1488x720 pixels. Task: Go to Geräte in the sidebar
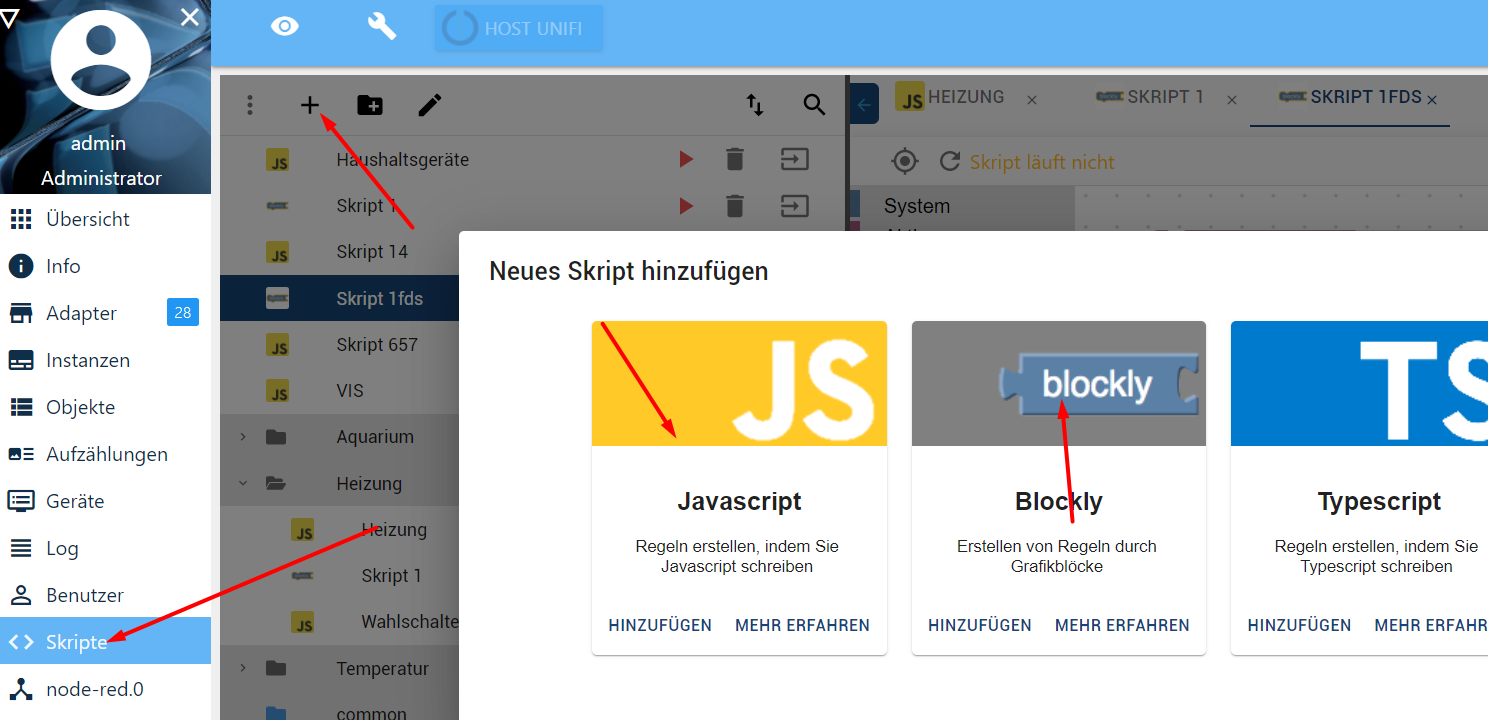tap(105, 501)
